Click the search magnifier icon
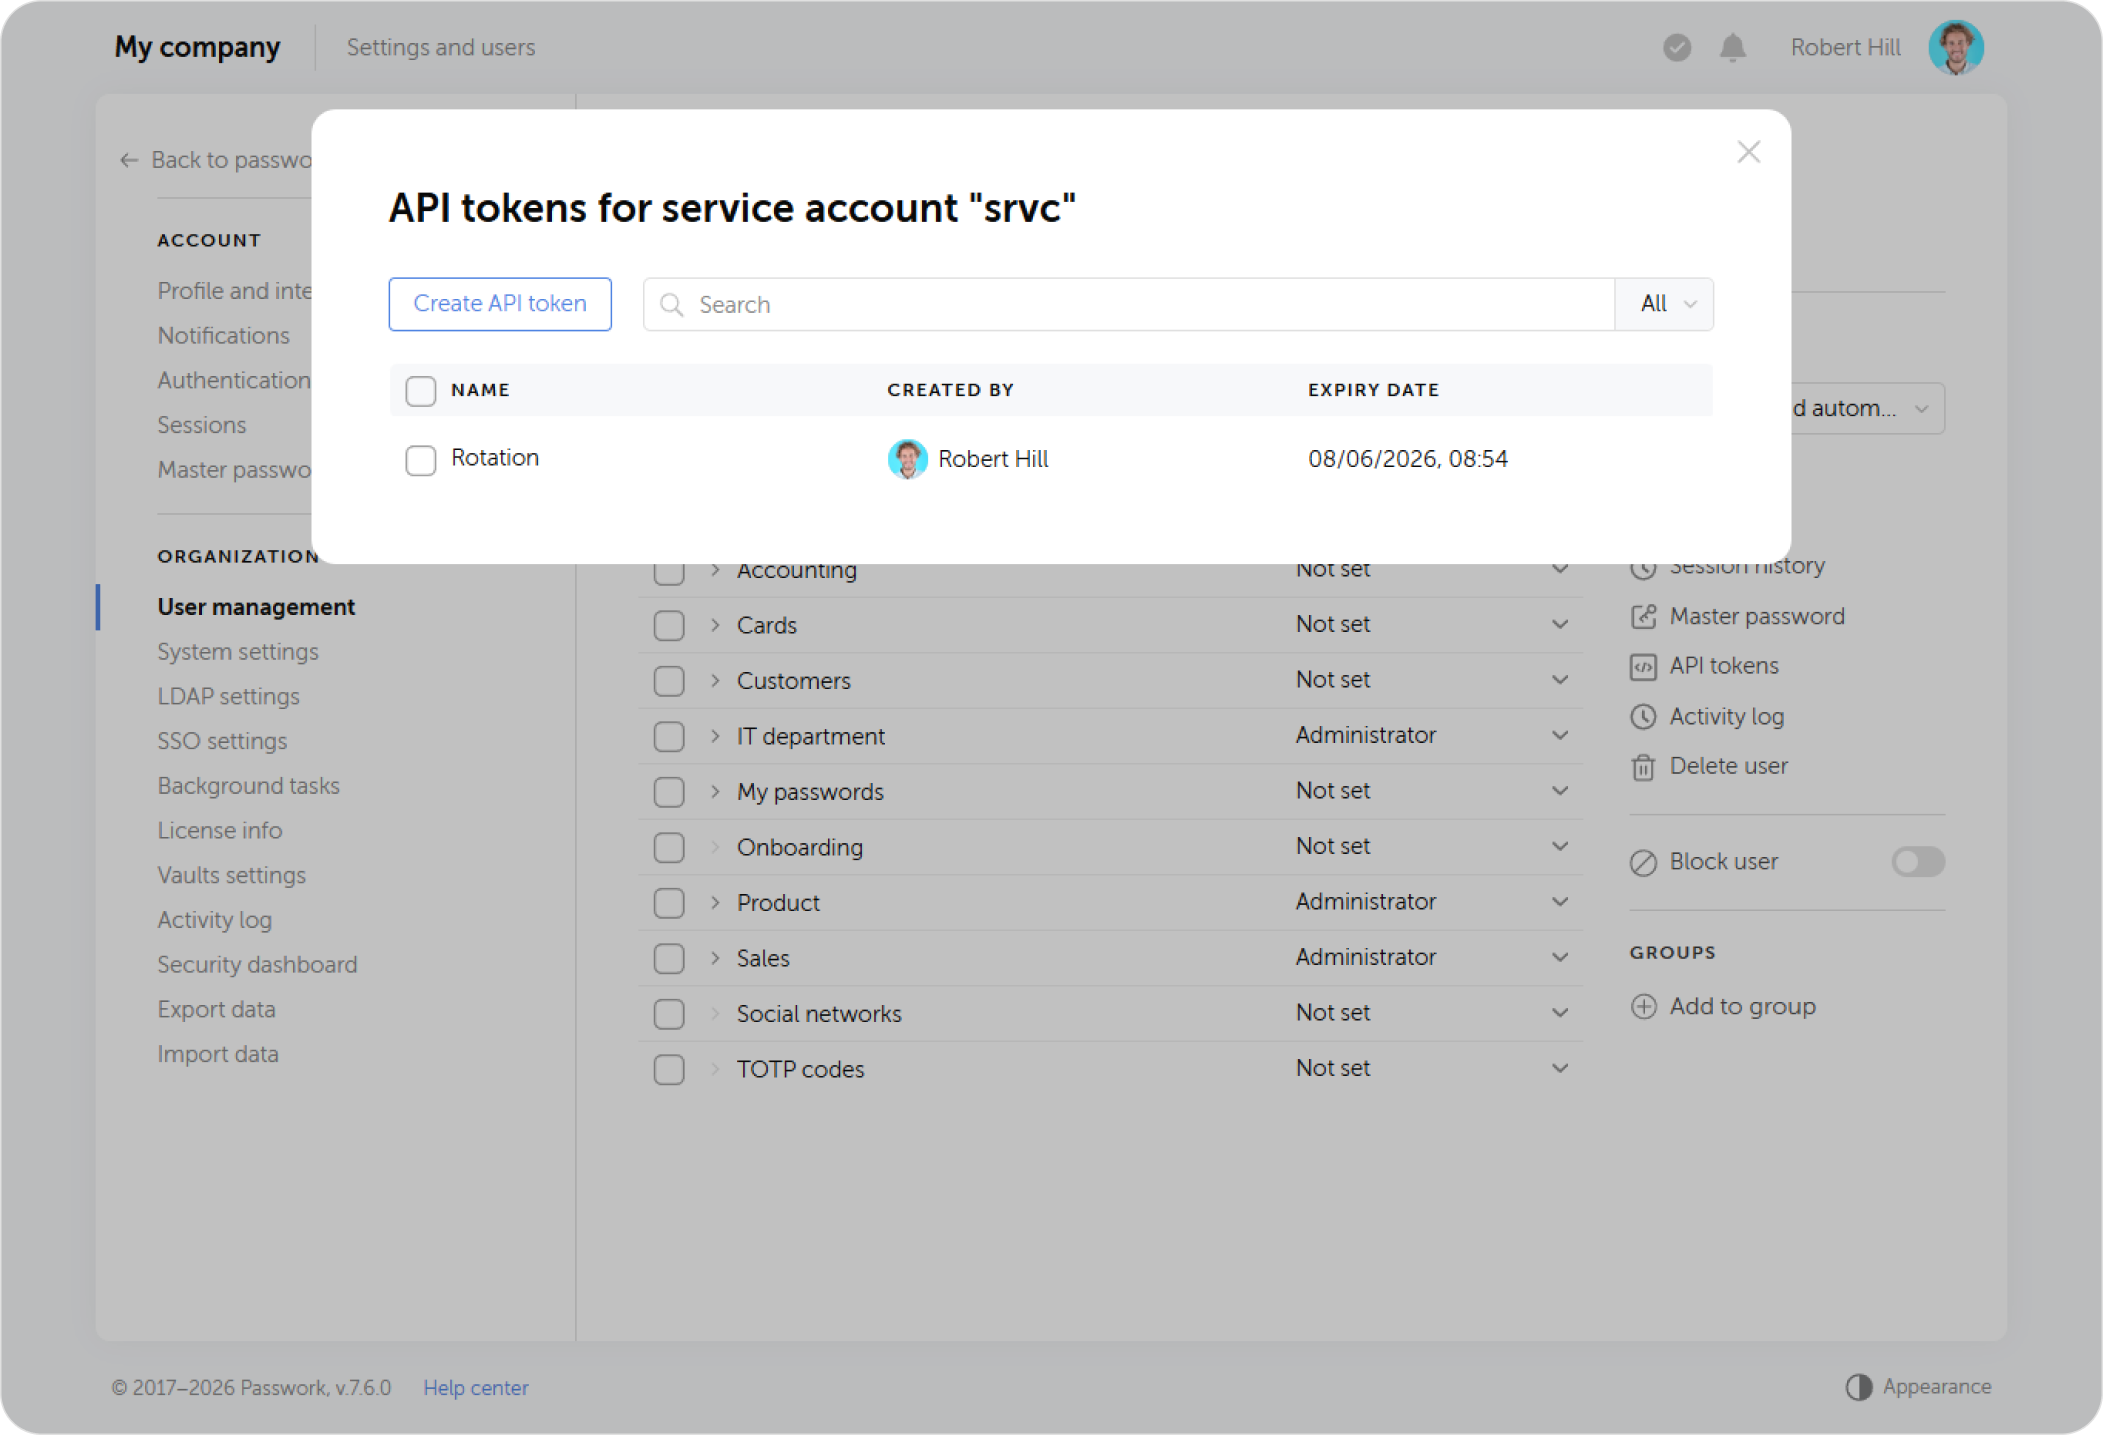This screenshot has width=2103, height=1435. (x=672, y=305)
